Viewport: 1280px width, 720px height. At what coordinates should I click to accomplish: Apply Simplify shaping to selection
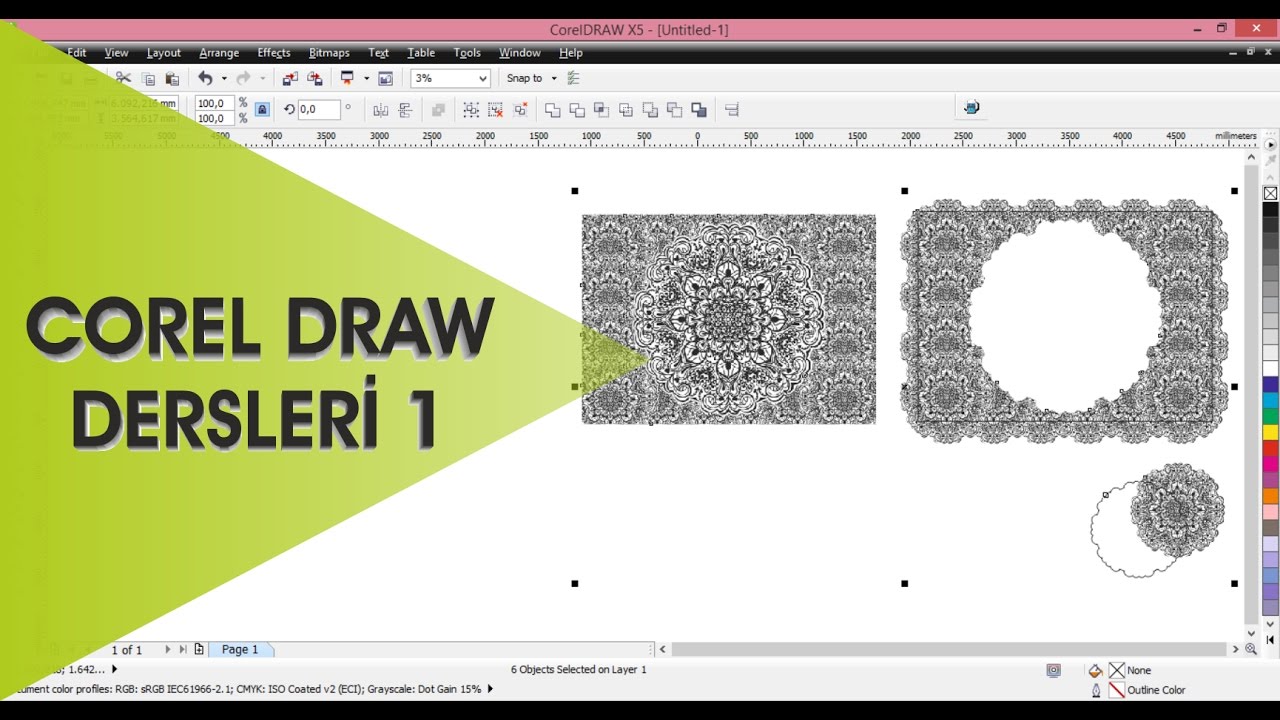[x=626, y=110]
